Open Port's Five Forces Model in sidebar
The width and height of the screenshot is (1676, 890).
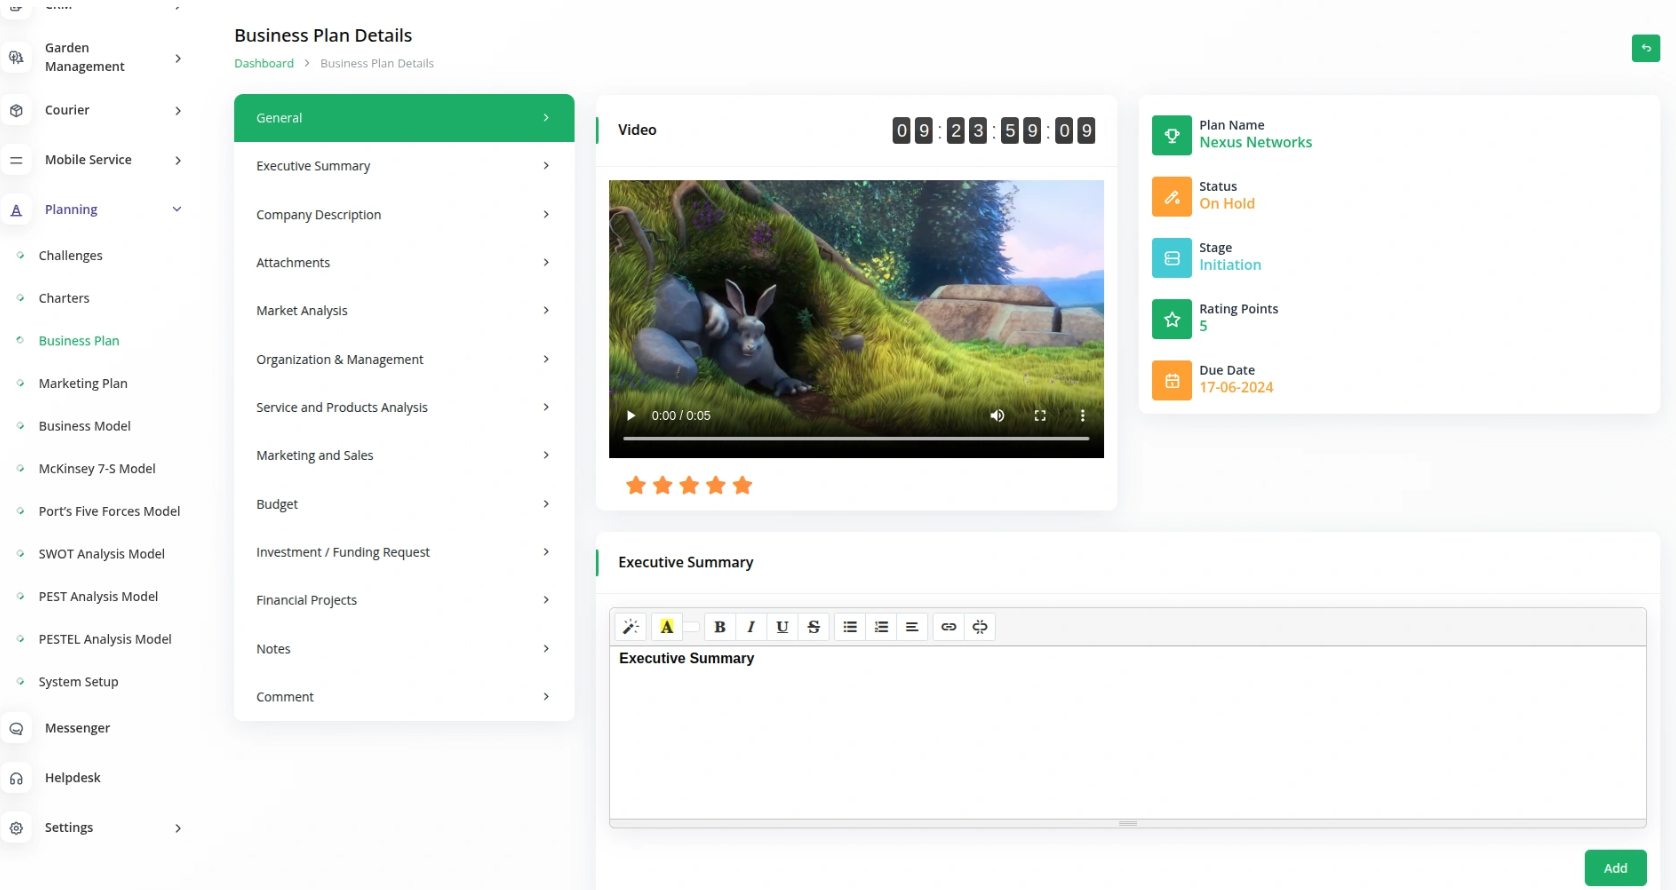109,511
